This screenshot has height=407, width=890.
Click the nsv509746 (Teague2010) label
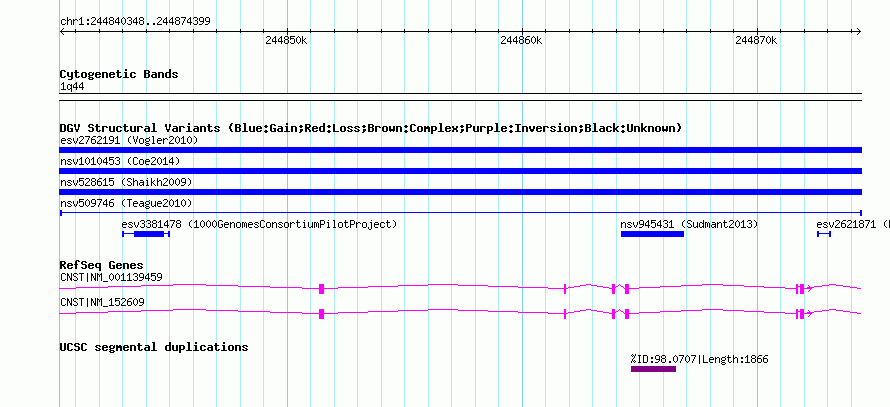(126, 203)
